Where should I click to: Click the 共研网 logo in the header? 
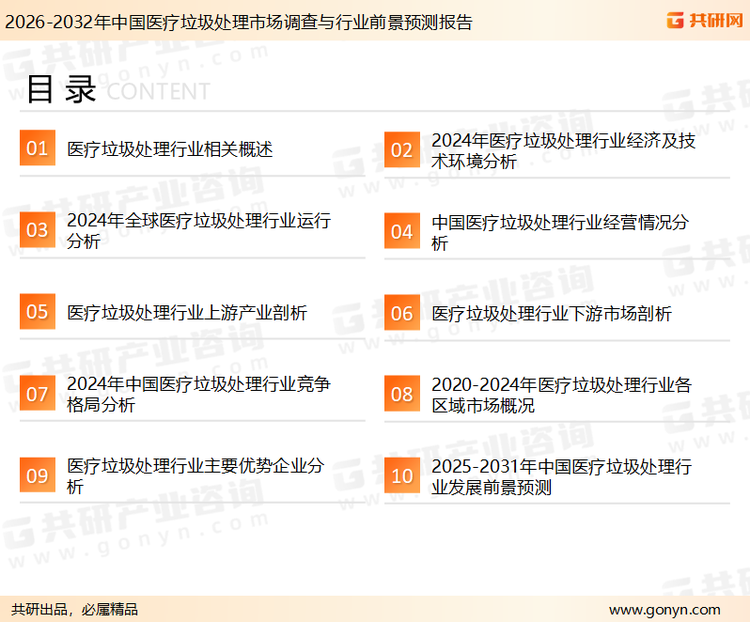(x=705, y=20)
